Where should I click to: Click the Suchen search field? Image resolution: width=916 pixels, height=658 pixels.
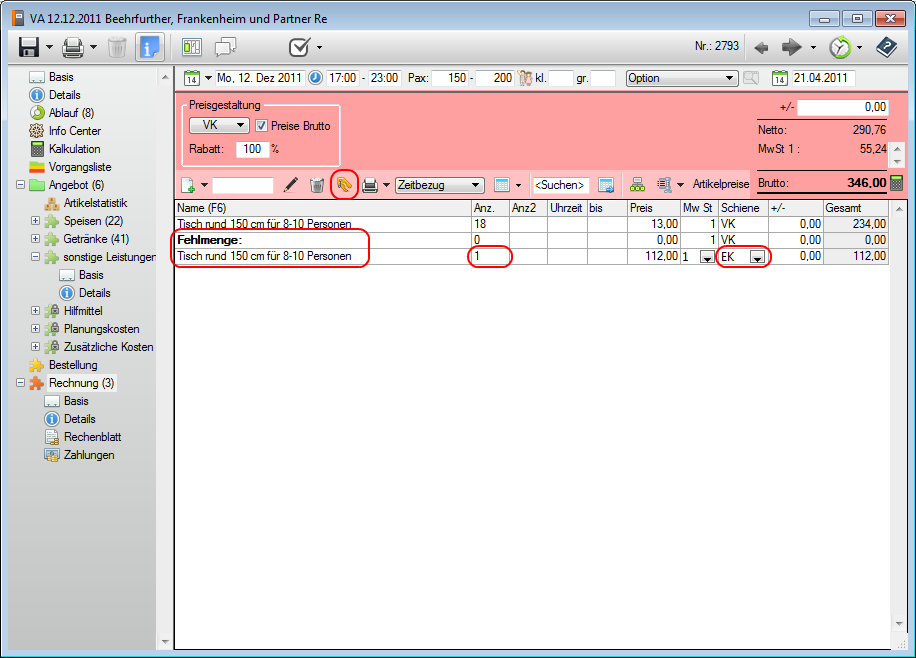pos(560,185)
